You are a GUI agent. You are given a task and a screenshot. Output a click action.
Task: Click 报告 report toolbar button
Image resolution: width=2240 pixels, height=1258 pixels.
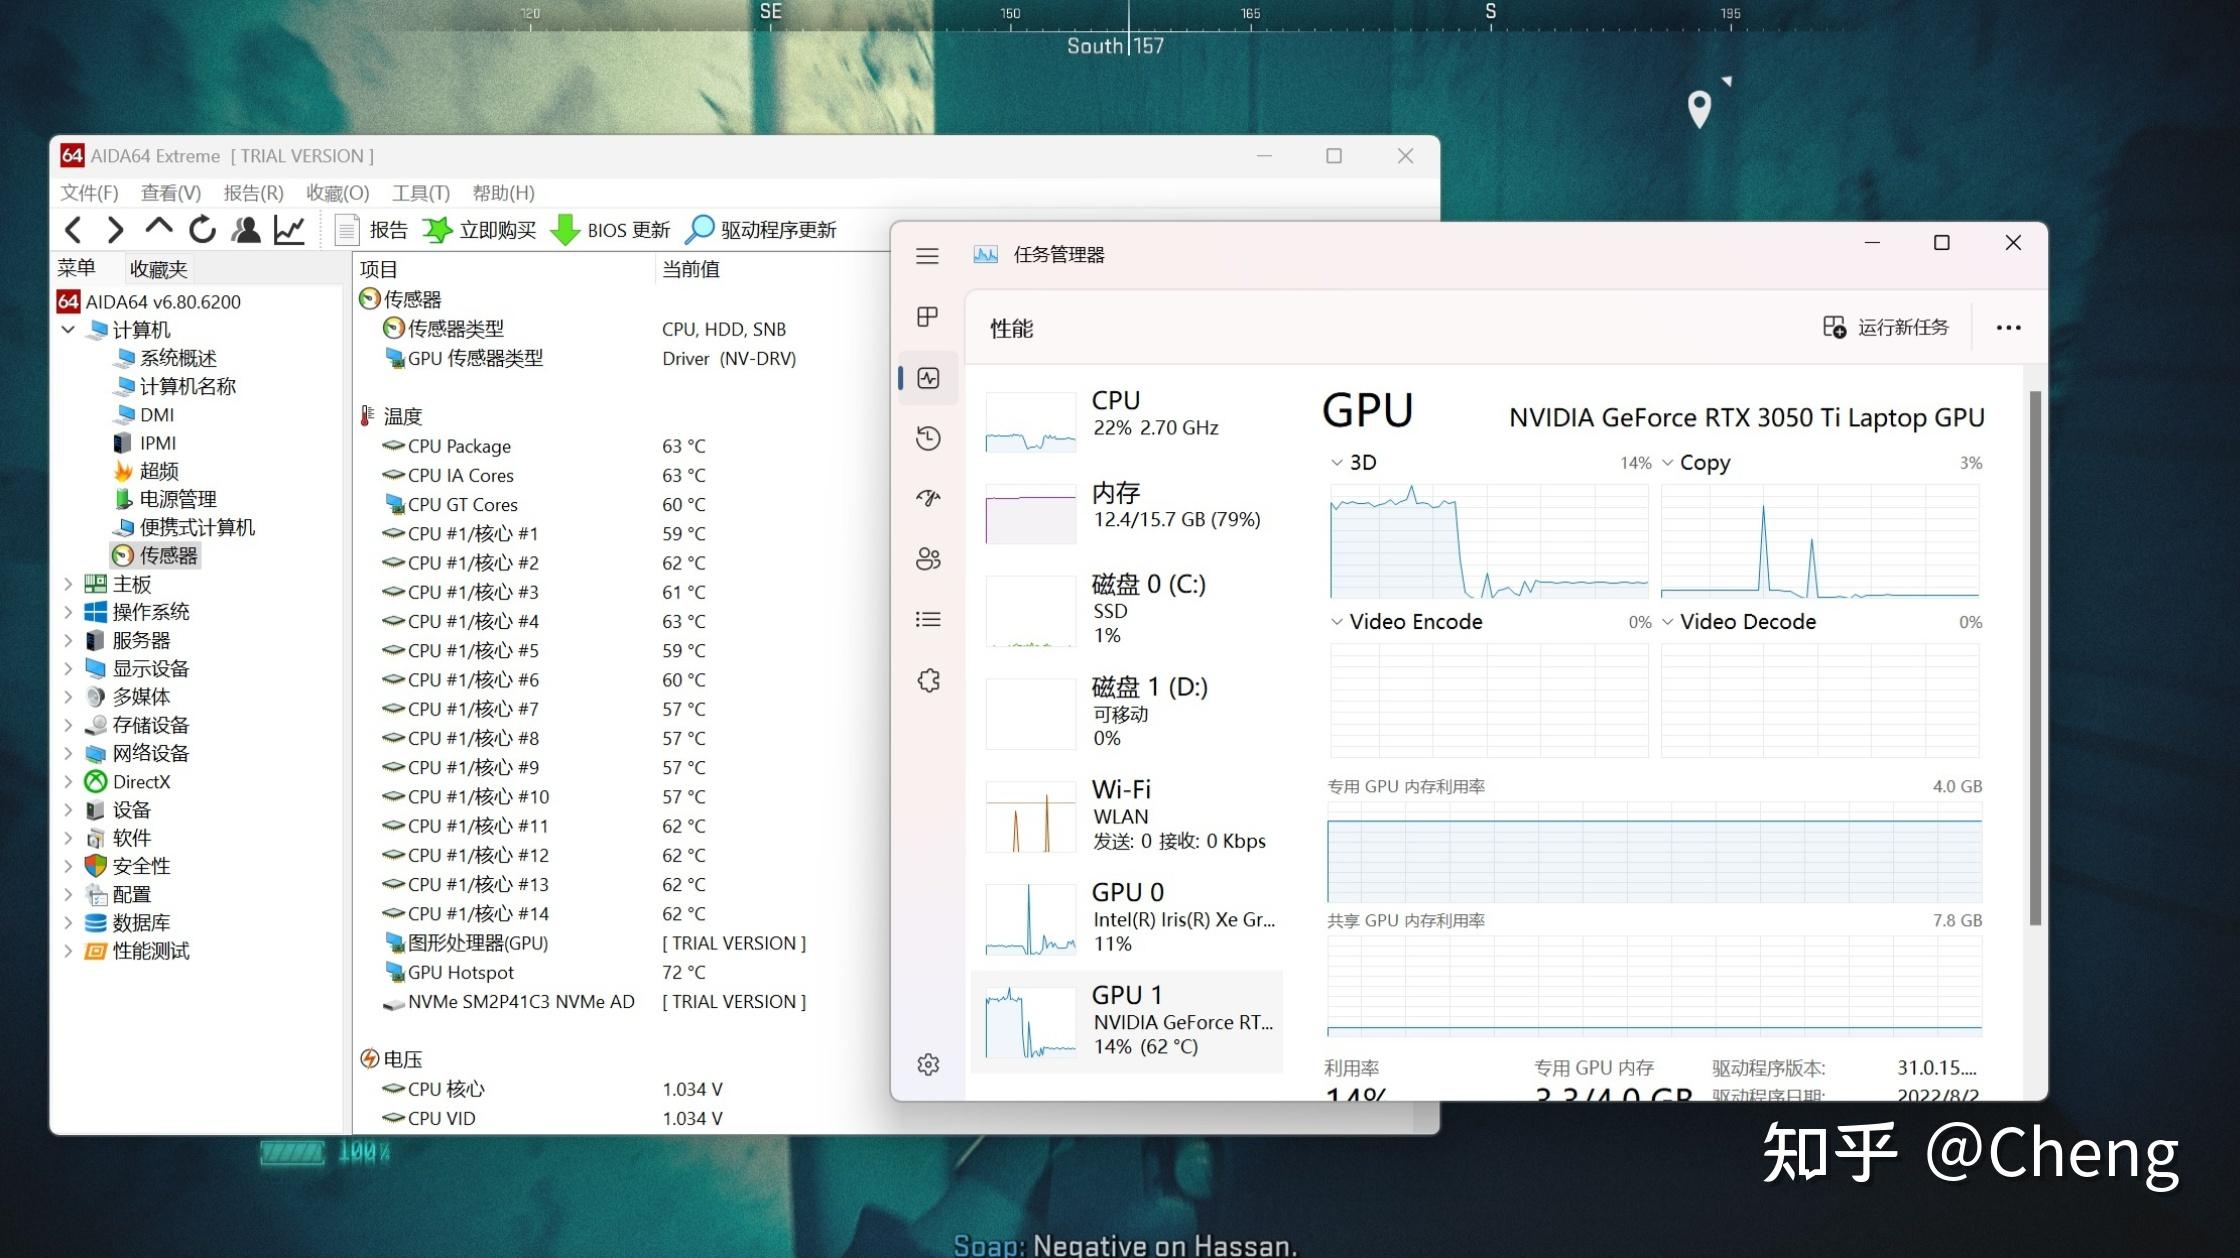point(372,230)
